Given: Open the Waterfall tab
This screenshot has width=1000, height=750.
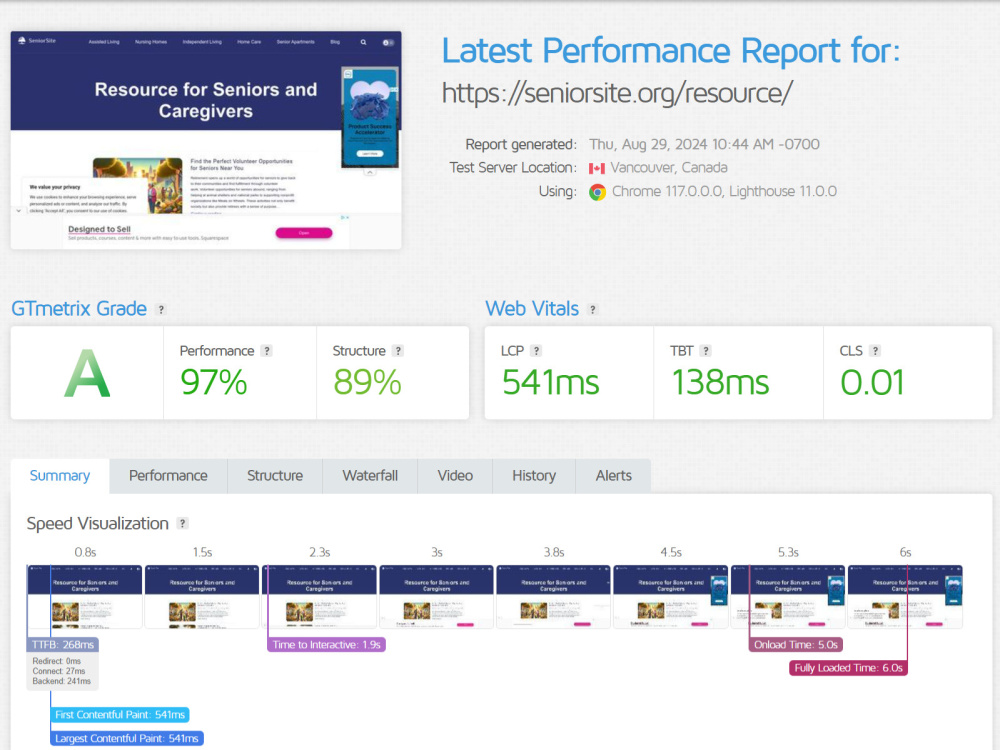Looking at the screenshot, I should point(370,476).
